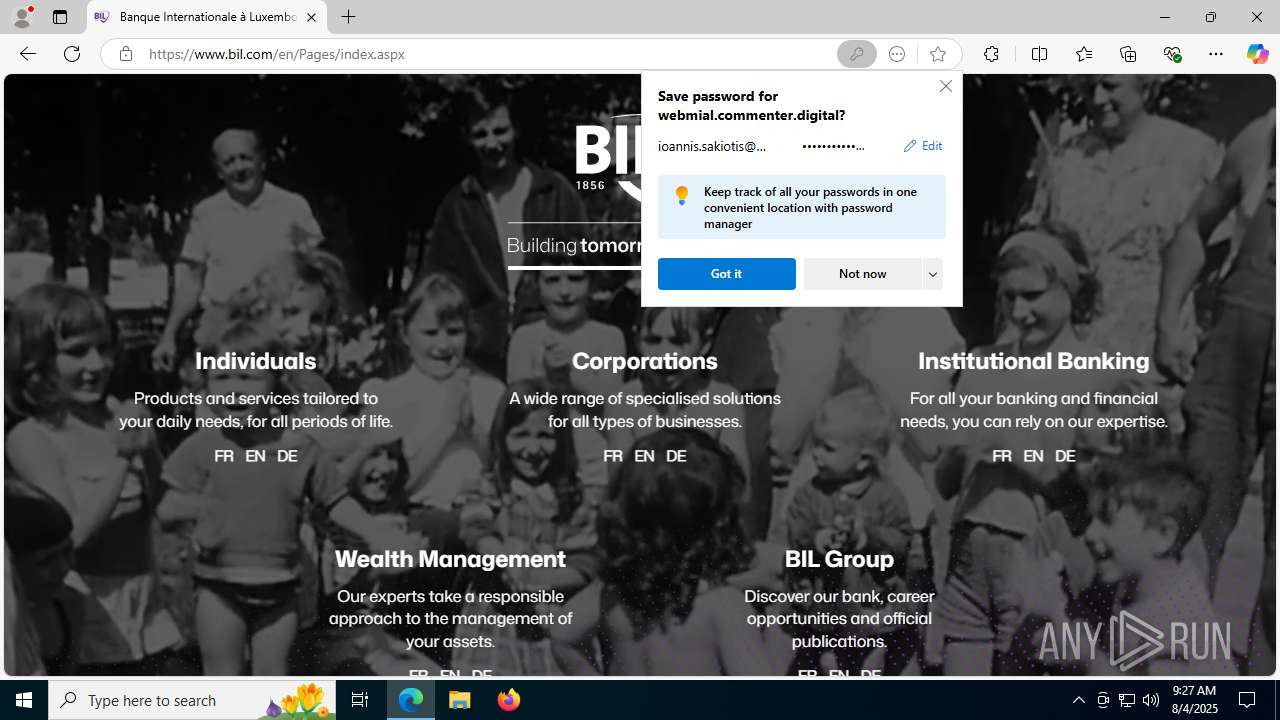Choose EN under Institutional Banking
Image resolution: width=1280 pixels, height=720 pixels.
1033,456
